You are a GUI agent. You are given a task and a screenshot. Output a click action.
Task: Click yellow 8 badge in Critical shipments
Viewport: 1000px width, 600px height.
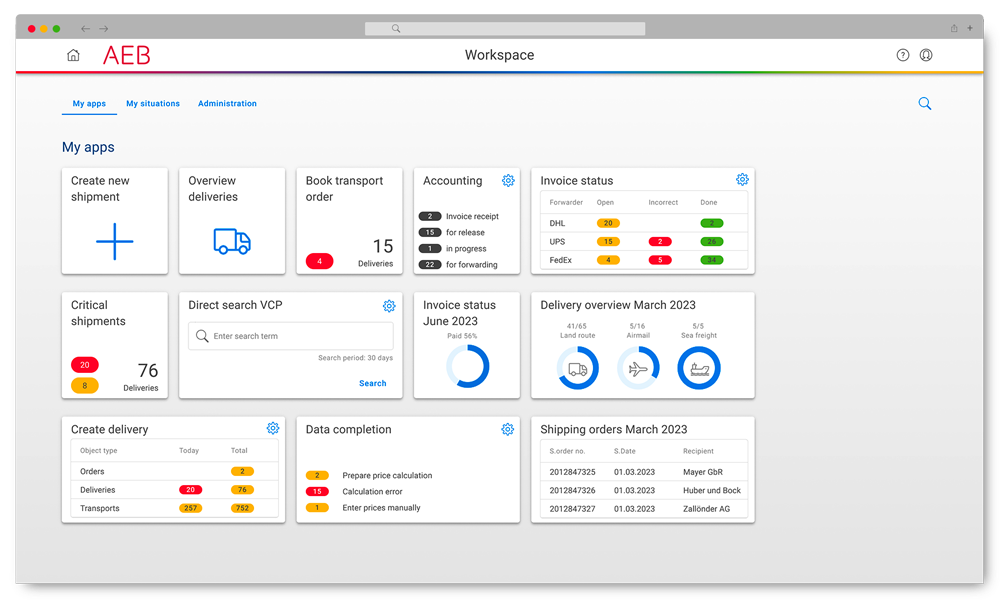click(85, 385)
